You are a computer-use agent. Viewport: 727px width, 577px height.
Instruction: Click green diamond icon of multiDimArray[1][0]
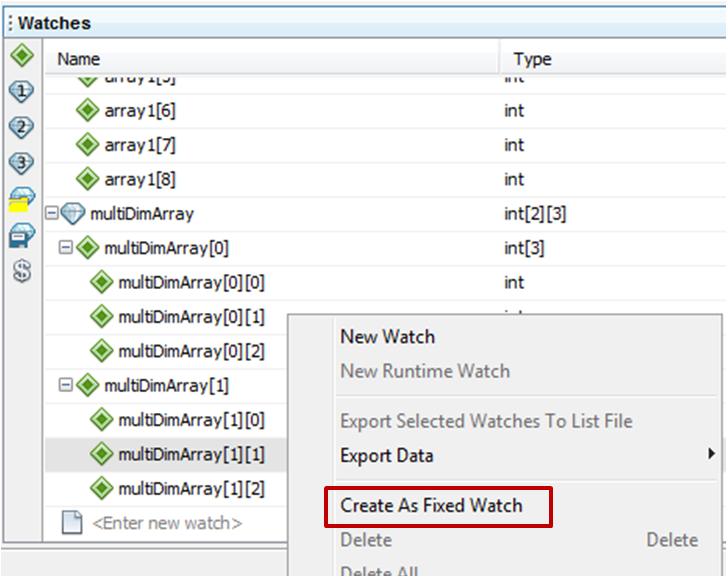point(102,420)
